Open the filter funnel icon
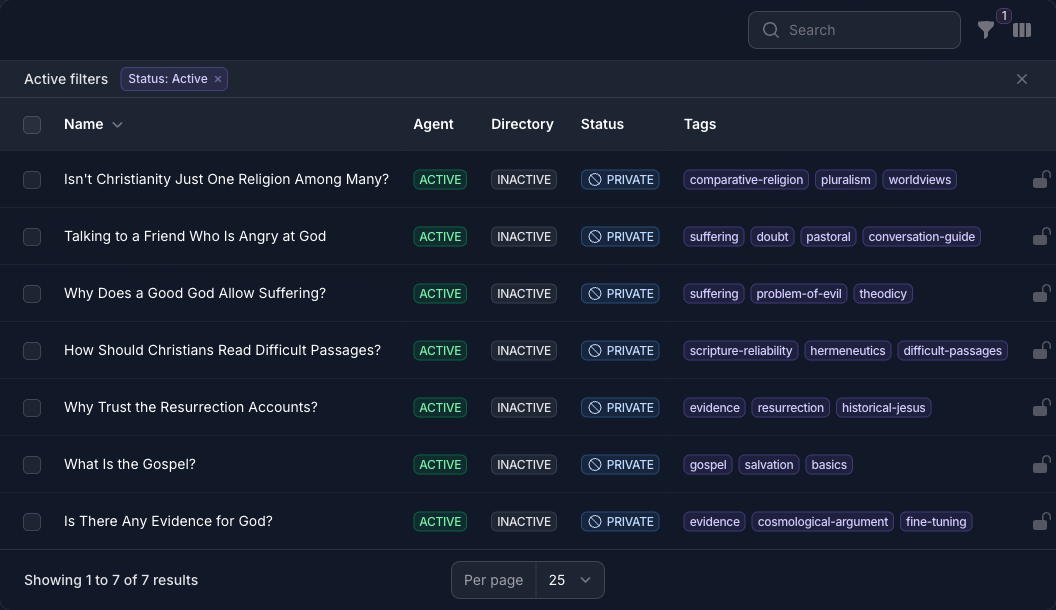The height and width of the screenshot is (610, 1056). pos(985,30)
